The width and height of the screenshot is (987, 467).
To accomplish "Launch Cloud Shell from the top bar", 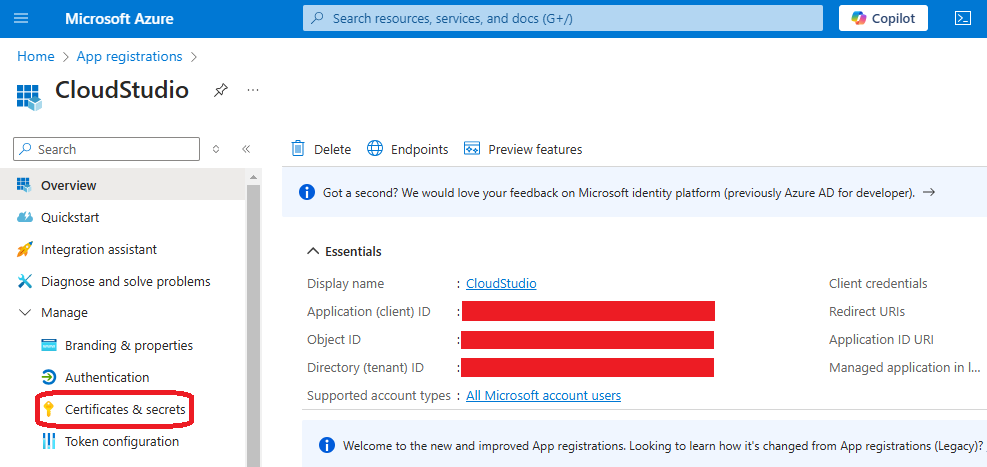I will point(964,18).
